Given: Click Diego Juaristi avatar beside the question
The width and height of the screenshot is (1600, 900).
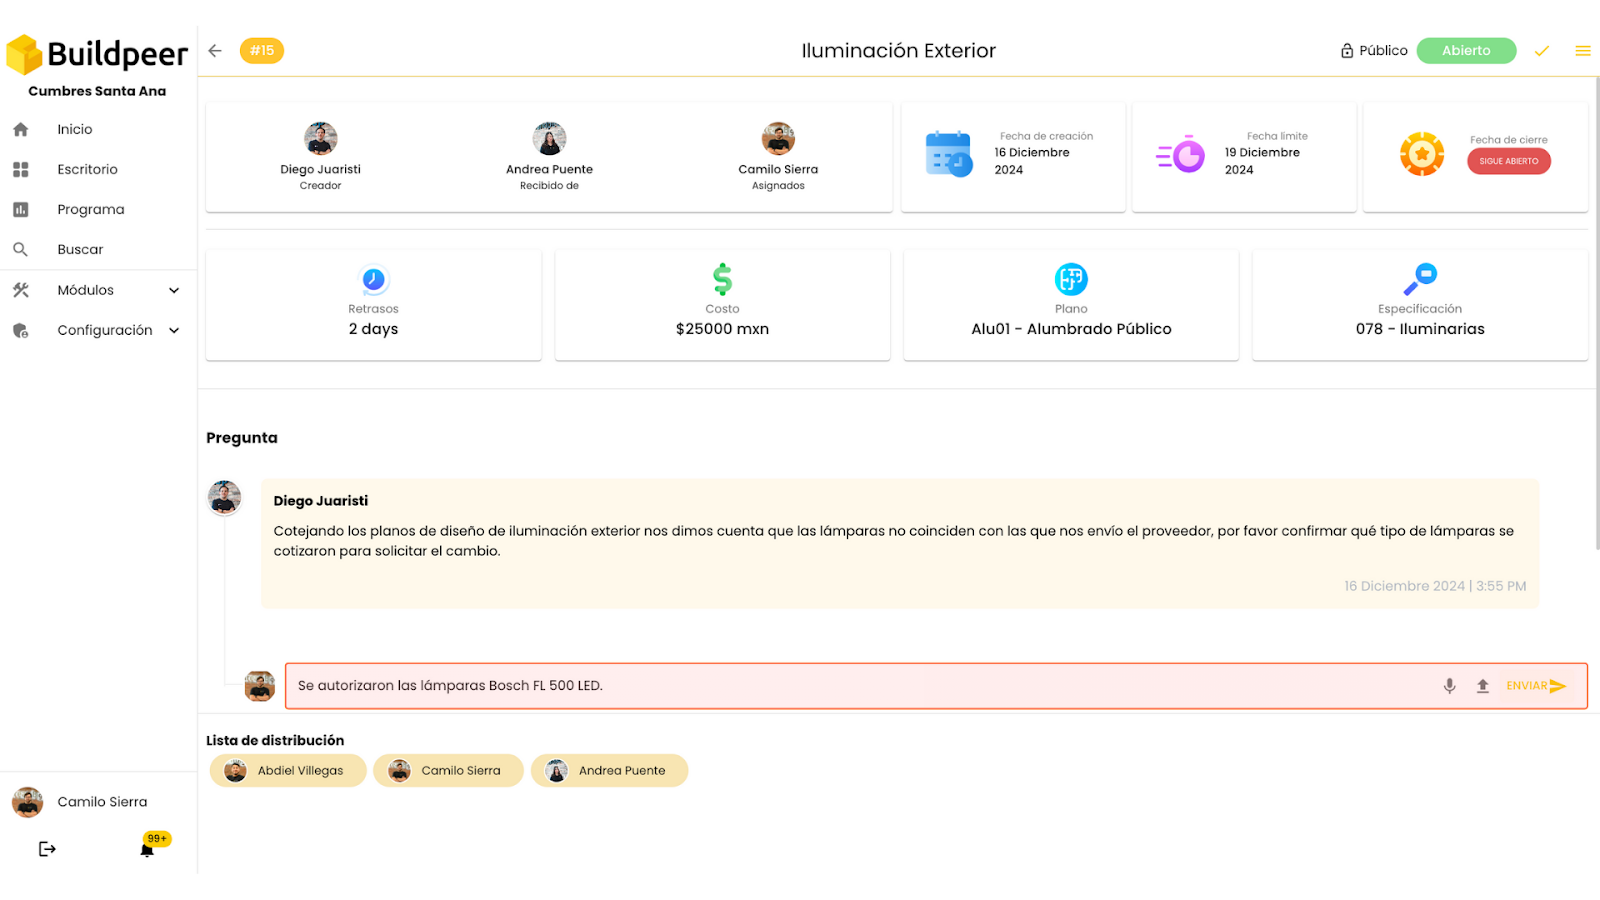Looking at the screenshot, I should pos(224,497).
